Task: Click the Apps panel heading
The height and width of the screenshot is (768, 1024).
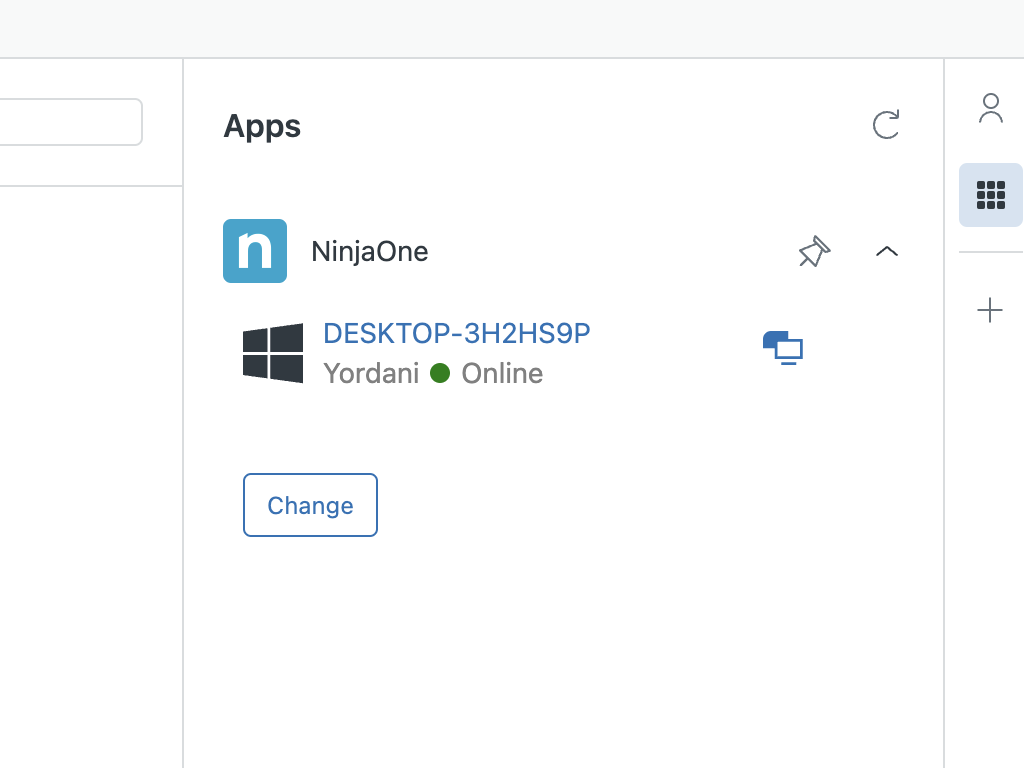Action: (262, 126)
